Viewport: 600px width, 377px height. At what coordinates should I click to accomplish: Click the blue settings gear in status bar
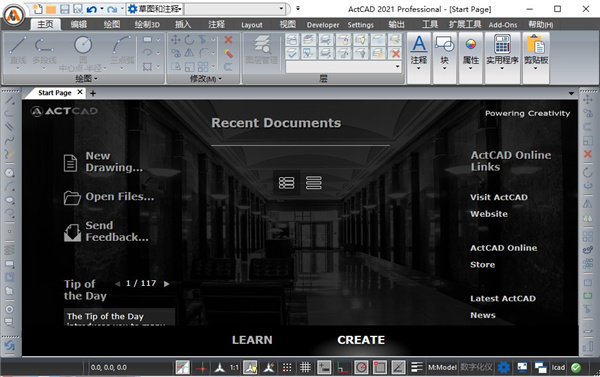(x=504, y=367)
